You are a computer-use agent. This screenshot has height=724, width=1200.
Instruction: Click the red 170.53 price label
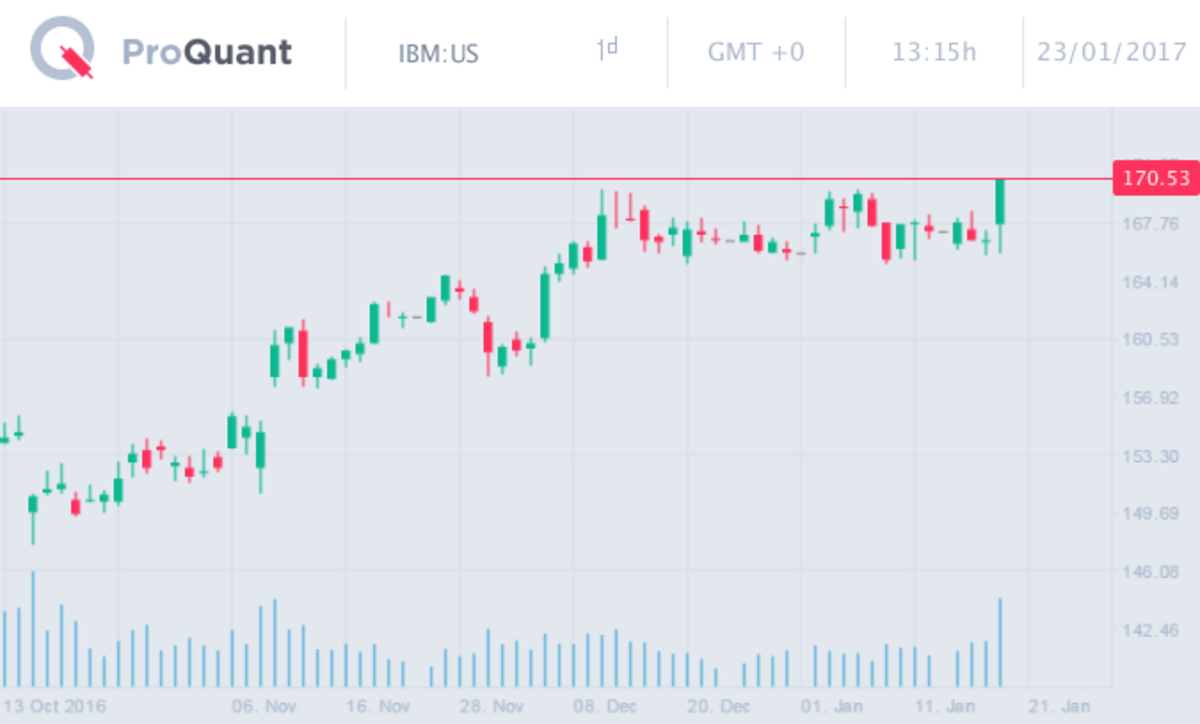click(1156, 179)
